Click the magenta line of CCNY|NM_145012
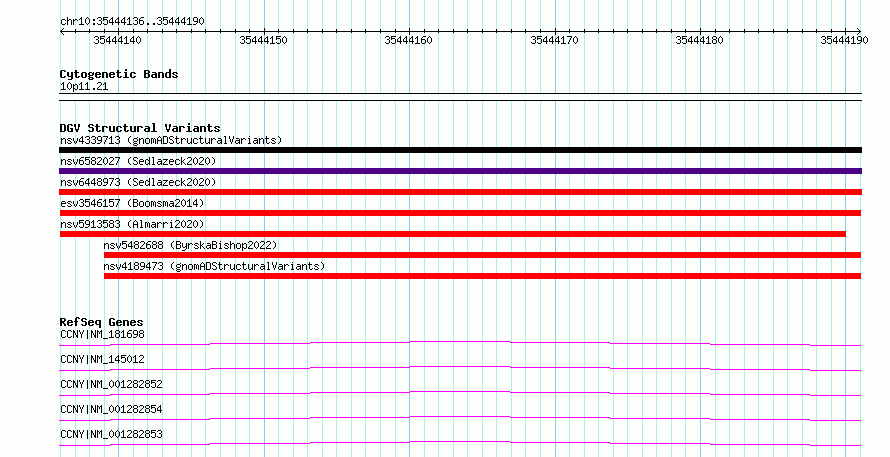This screenshot has width=890, height=457. (x=460, y=368)
